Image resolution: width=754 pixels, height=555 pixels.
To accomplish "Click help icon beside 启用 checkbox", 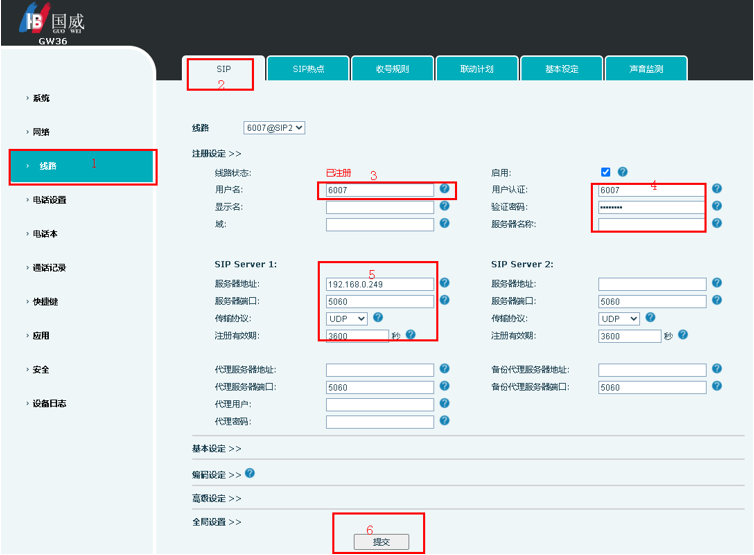I will click(623, 172).
